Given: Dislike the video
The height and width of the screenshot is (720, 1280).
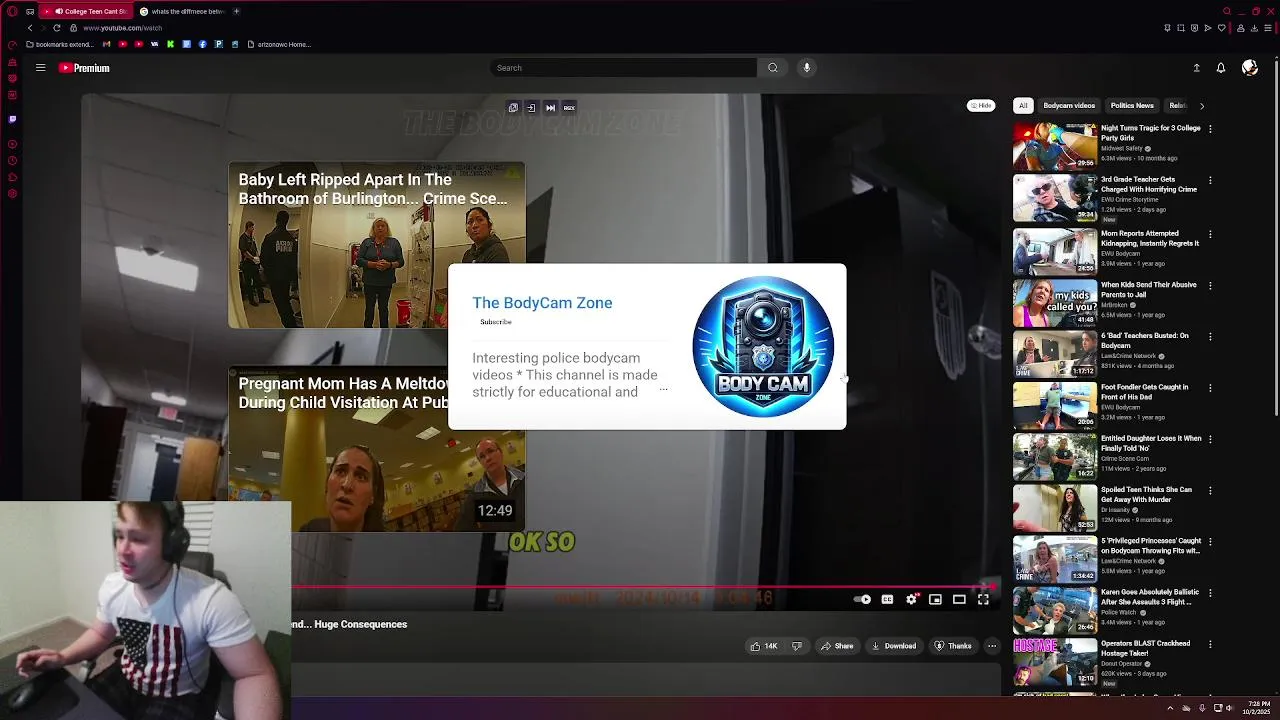Looking at the screenshot, I should (x=797, y=646).
